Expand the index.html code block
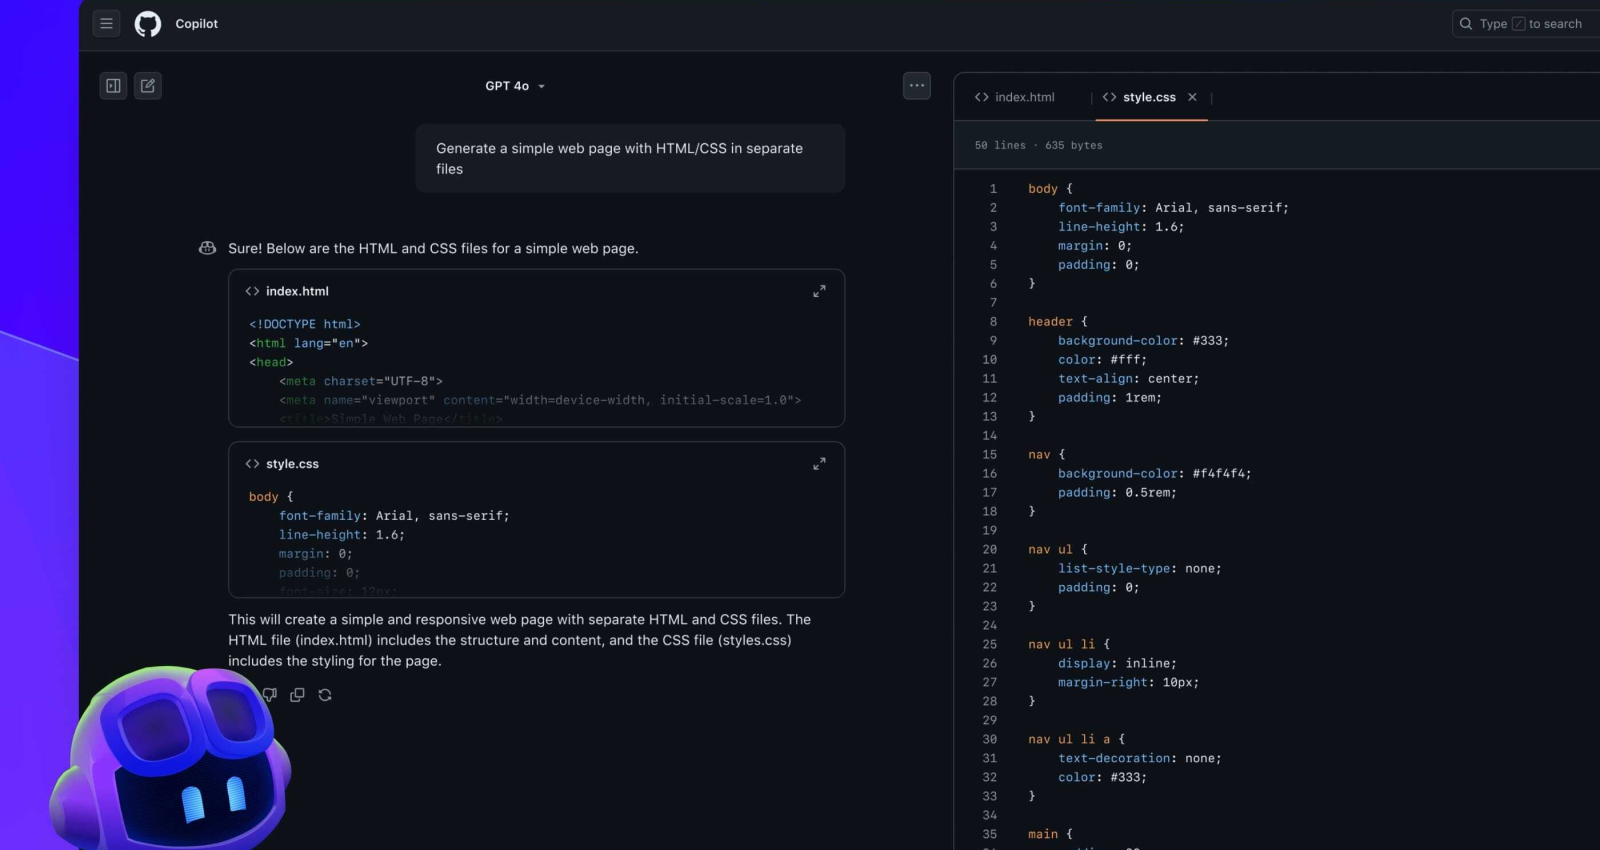 click(819, 291)
